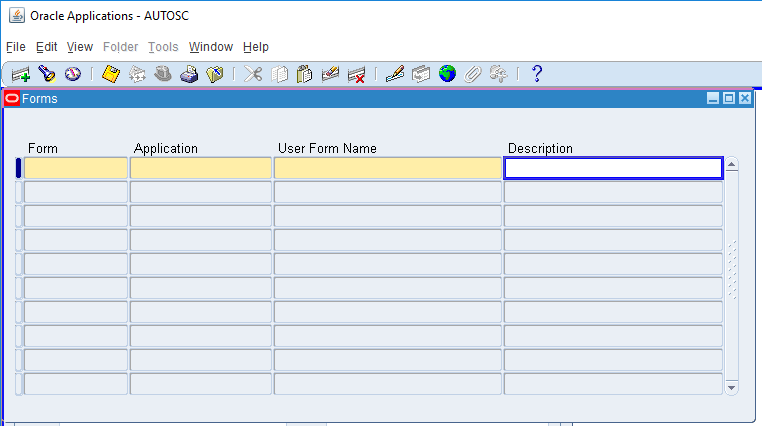Screen dimensions: 762x426
Task: Open Translations with the globe icon
Action: tap(447, 74)
